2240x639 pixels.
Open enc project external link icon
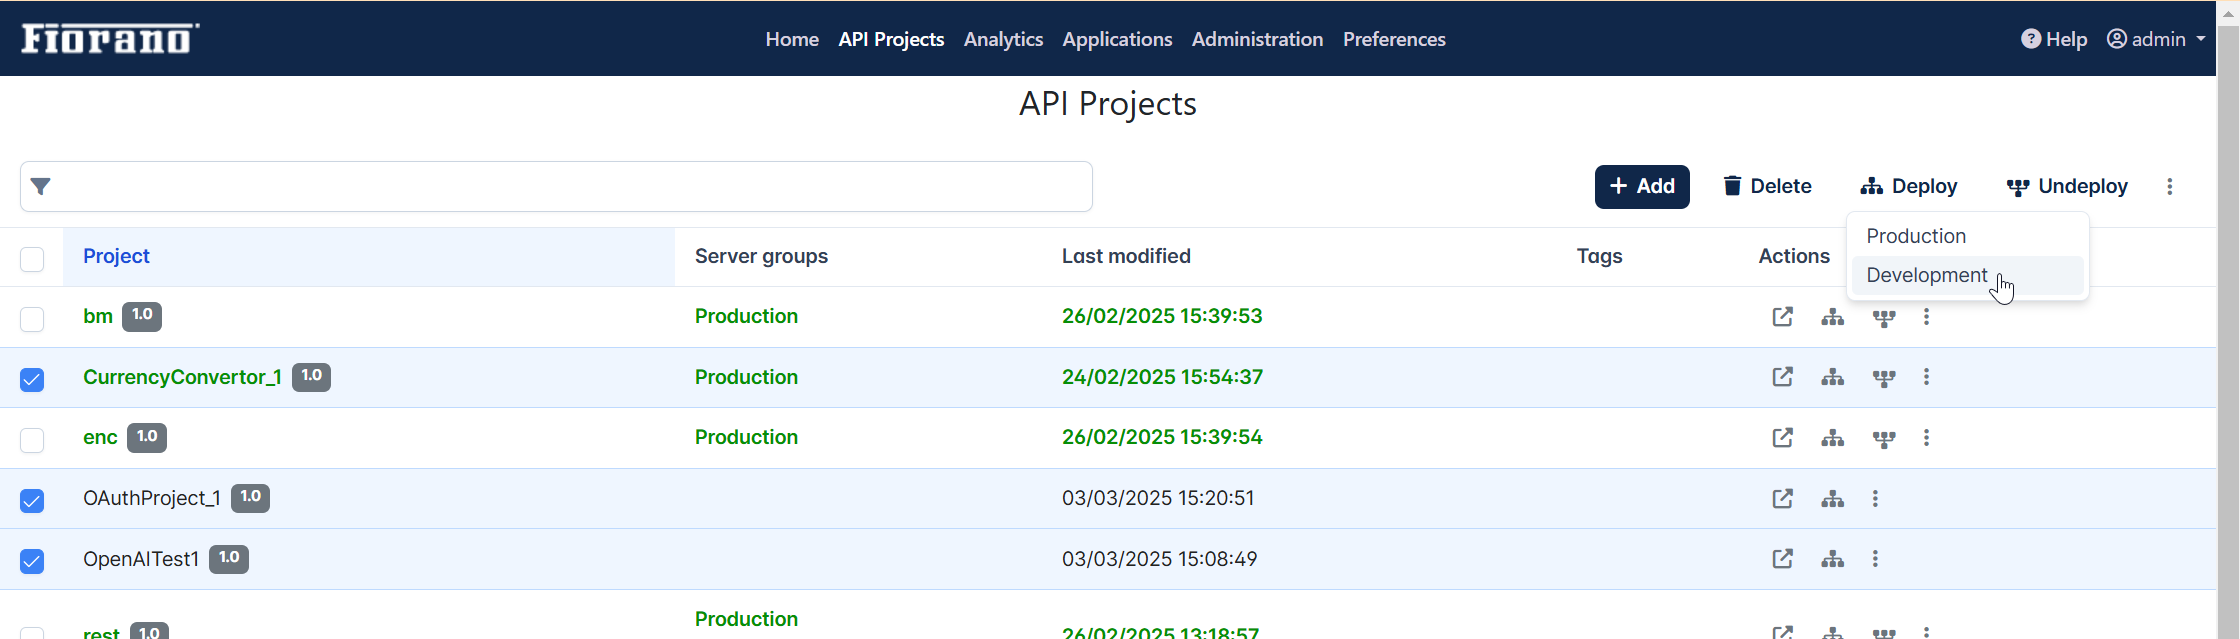click(1782, 438)
